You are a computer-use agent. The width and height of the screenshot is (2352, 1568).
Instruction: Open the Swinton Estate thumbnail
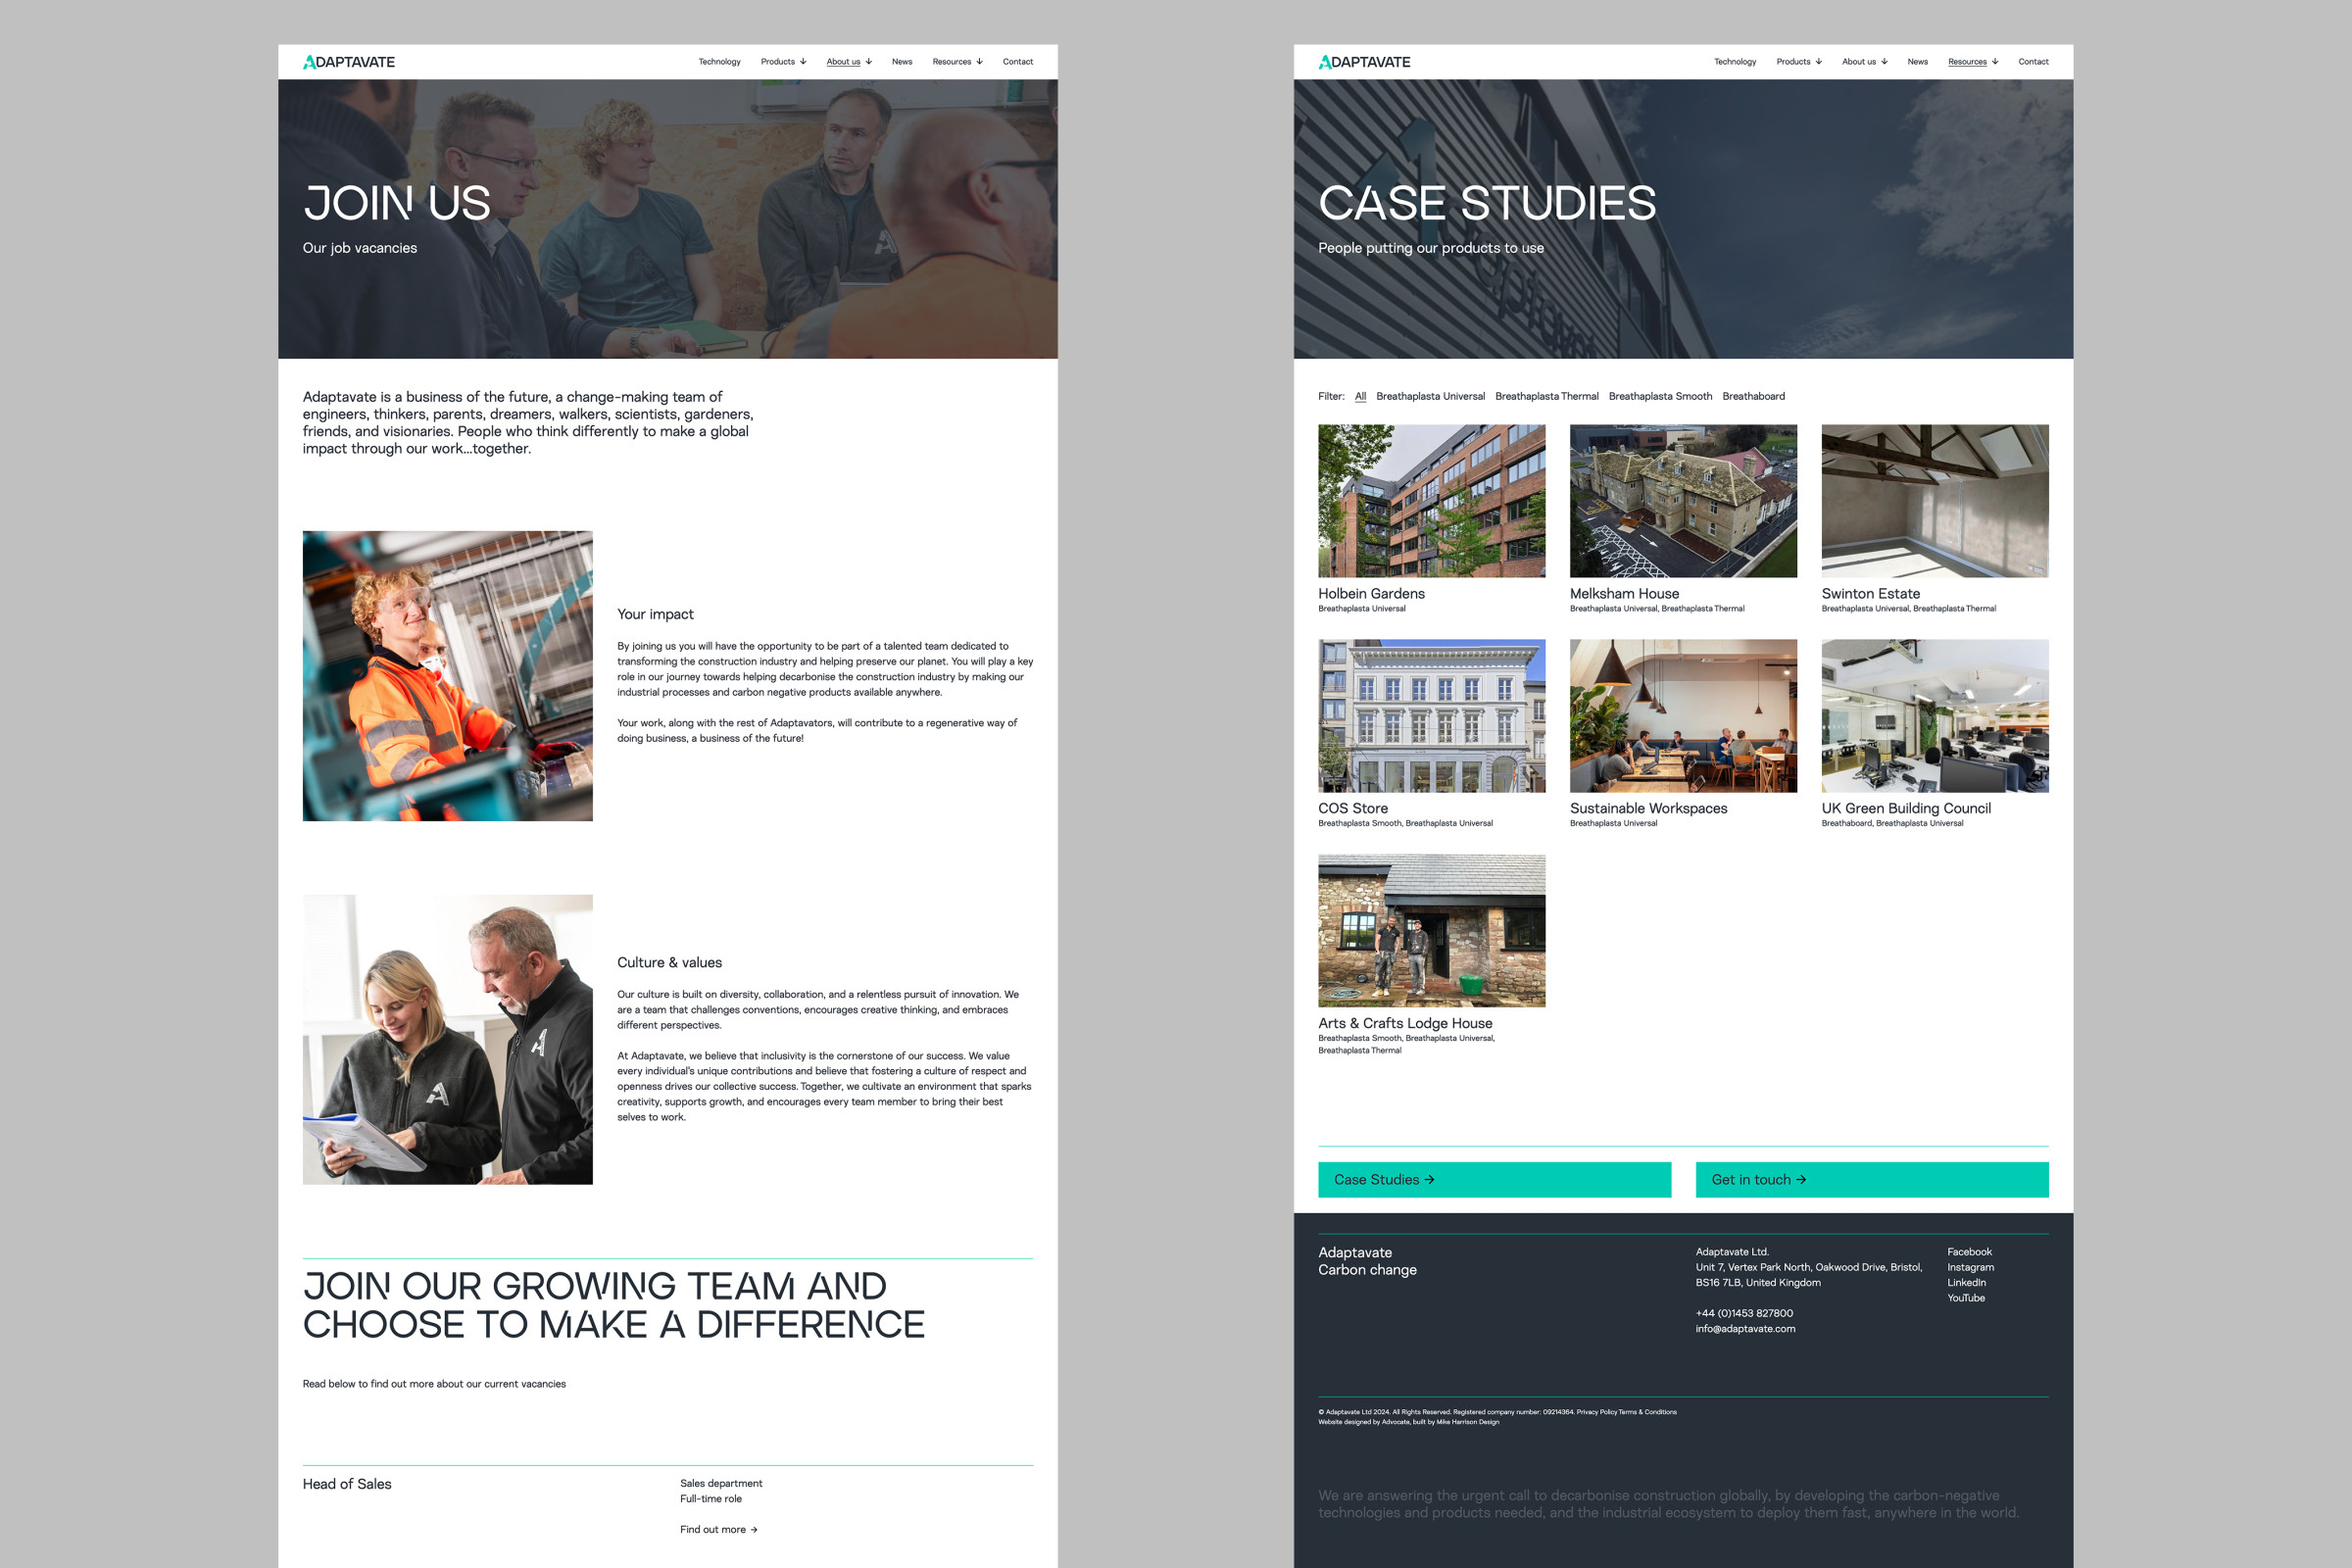coord(1935,501)
